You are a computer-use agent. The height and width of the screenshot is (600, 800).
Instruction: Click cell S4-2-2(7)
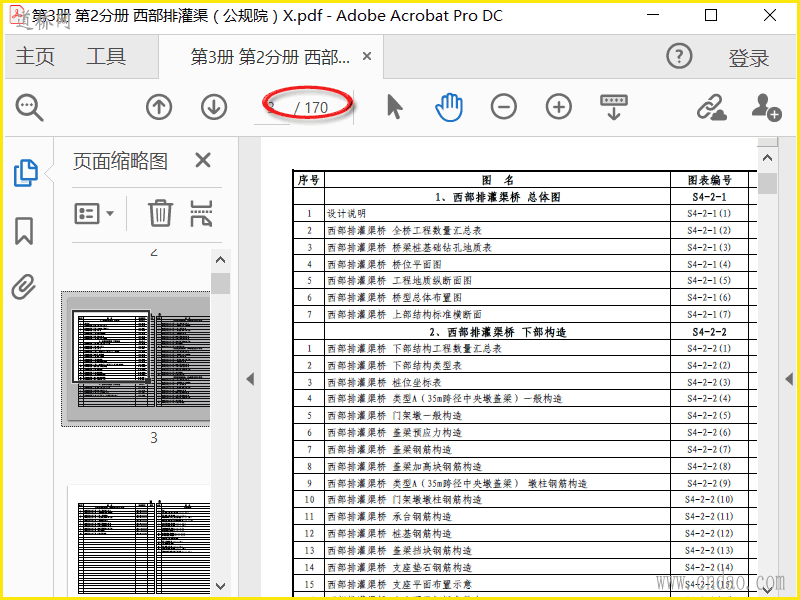point(709,449)
